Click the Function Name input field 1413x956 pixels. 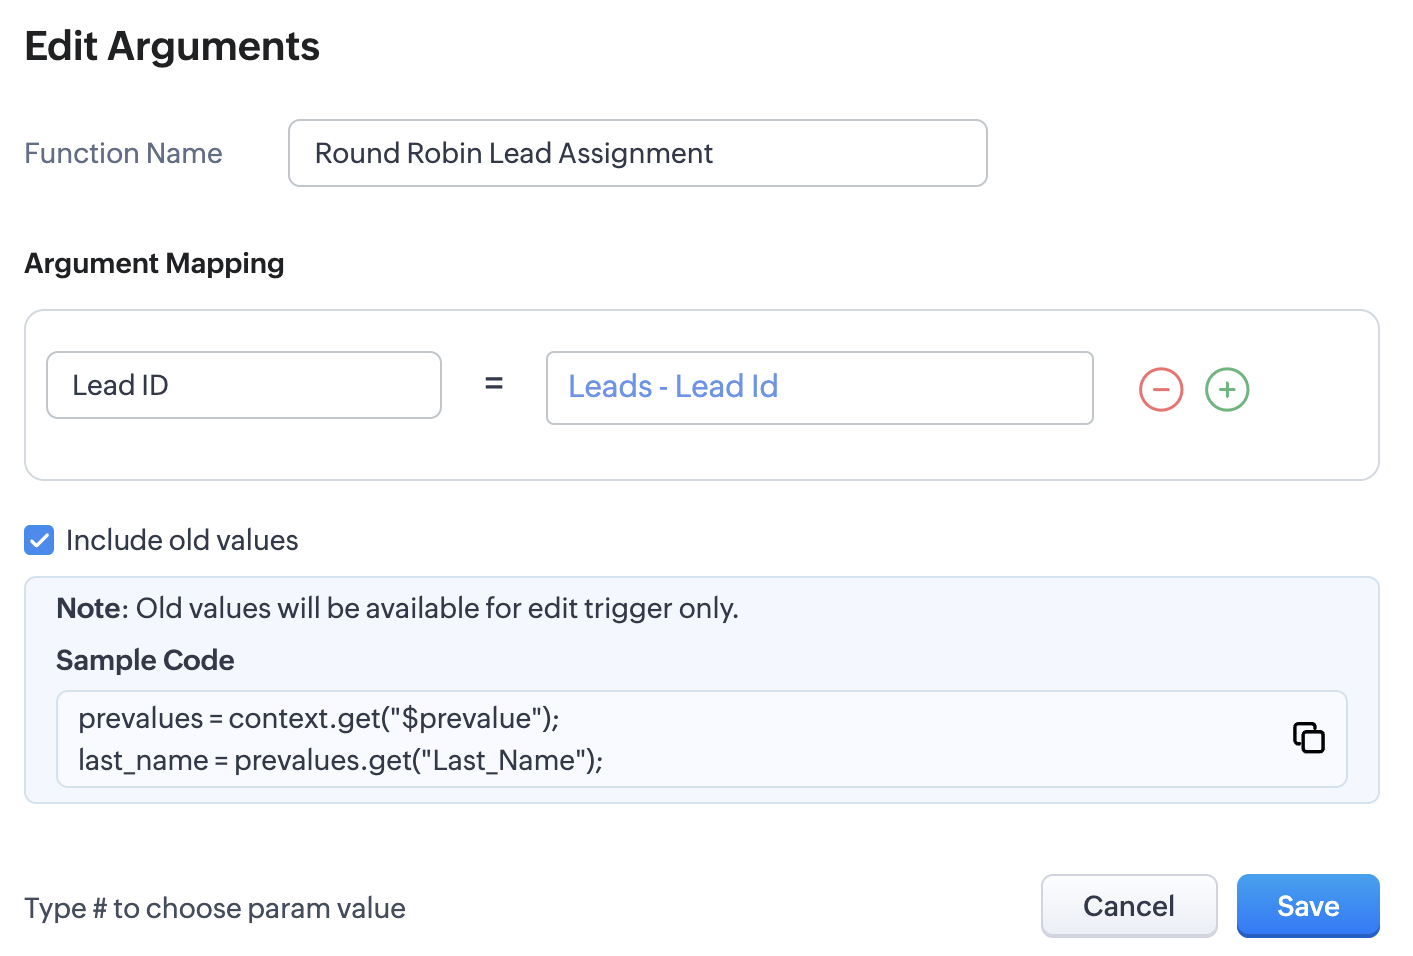[x=637, y=153]
